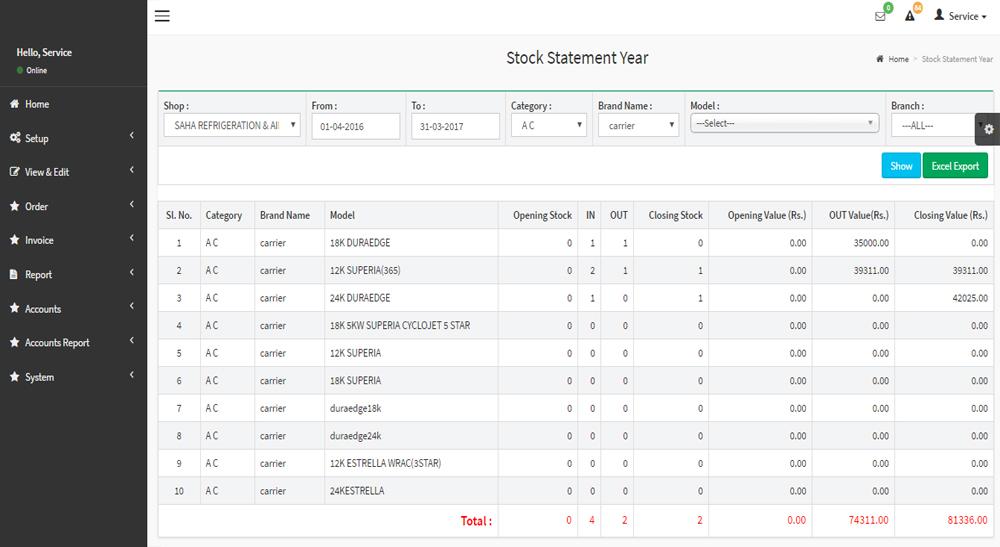Open the warning alerts icon
Image resolution: width=1000 pixels, height=547 pixels.
pyautogui.click(x=909, y=16)
